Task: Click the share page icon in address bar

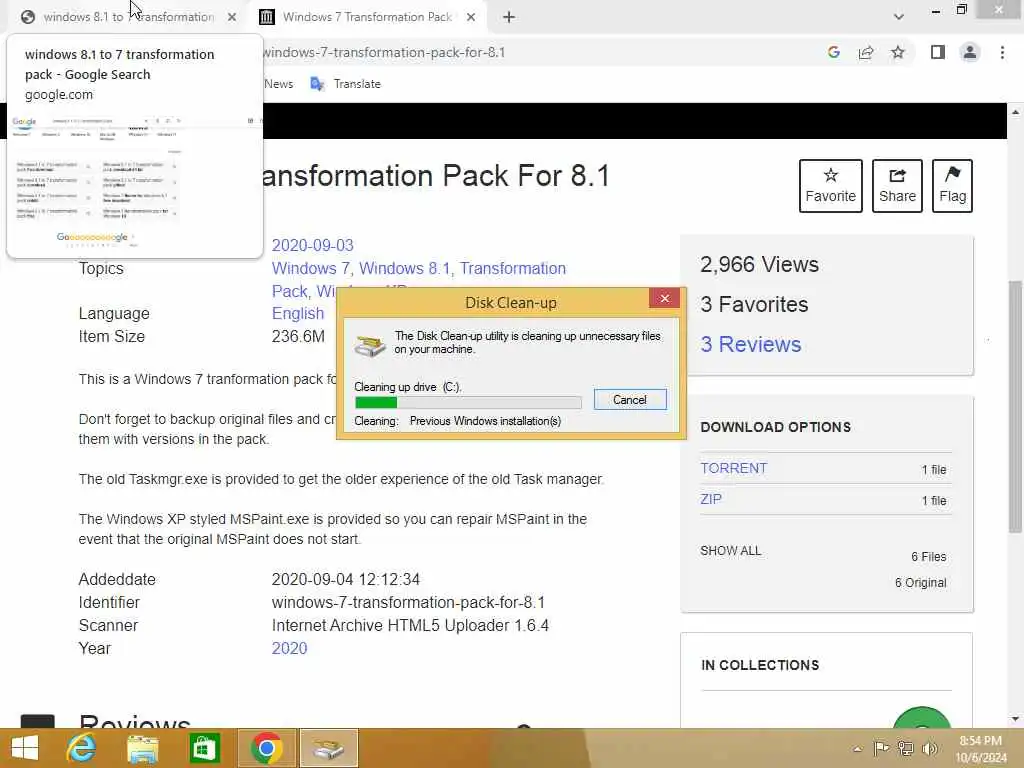Action: (866, 52)
